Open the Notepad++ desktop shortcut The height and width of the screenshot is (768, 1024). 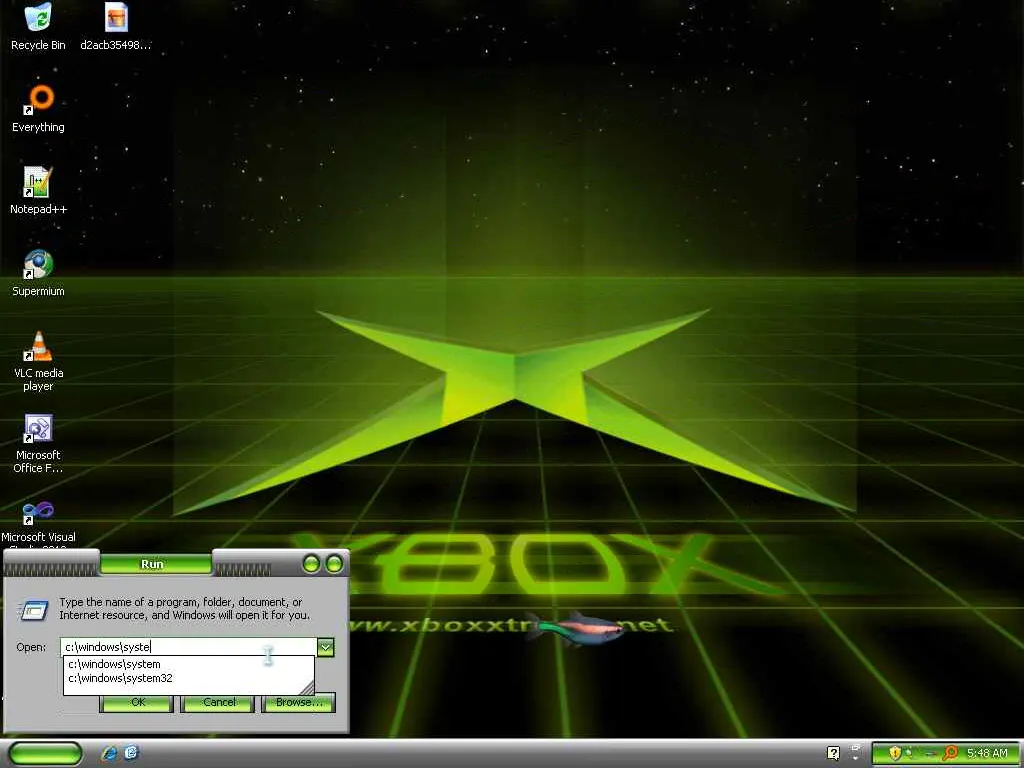(38, 190)
